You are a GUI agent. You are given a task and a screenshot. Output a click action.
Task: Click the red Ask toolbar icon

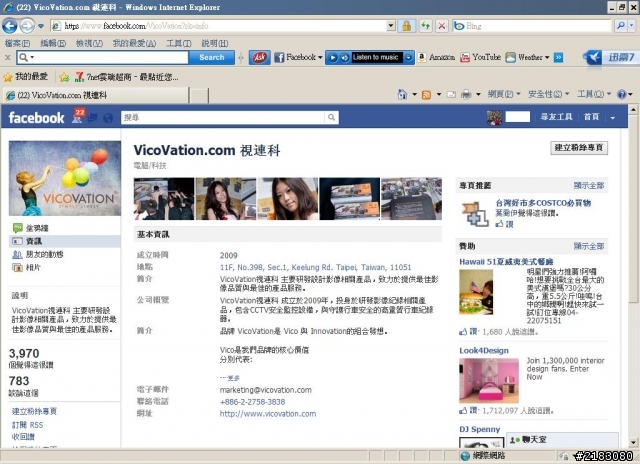(260, 58)
